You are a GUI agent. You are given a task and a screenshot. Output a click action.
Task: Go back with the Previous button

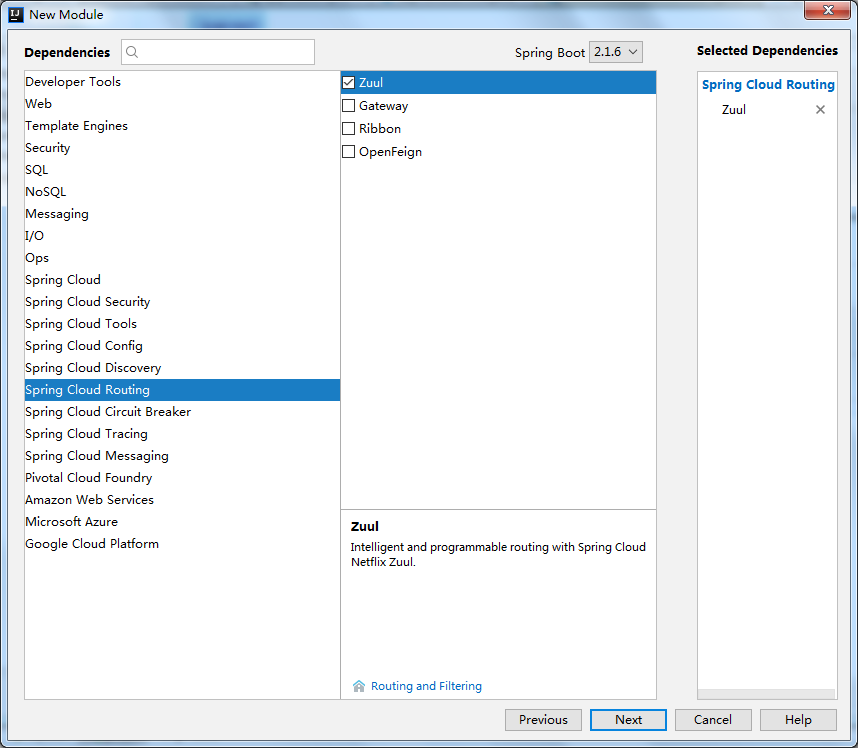[543, 720]
